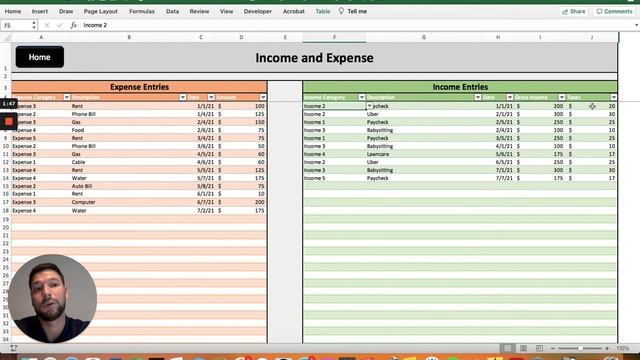Open the income Date filter dropdown
Viewport: 640px width, 360px height.
(x=510, y=97)
